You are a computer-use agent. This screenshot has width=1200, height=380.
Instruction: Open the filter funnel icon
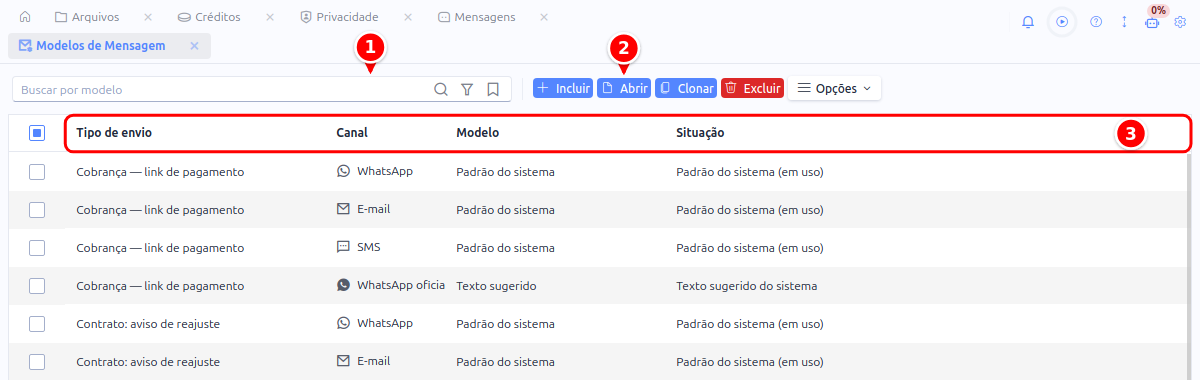[x=467, y=89]
